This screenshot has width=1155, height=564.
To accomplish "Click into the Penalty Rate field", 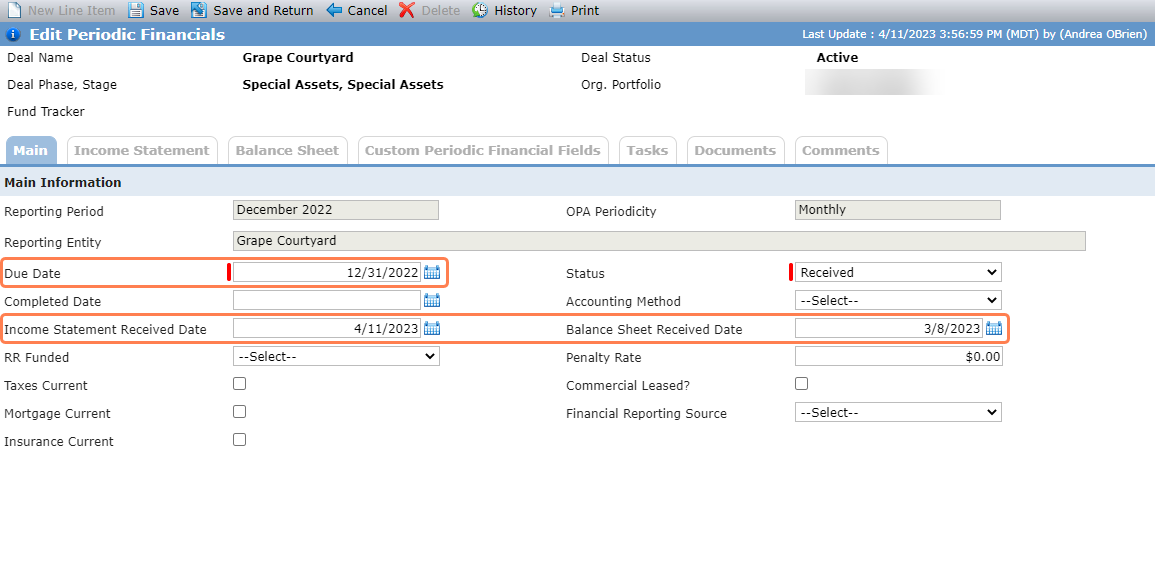I will pos(898,356).
